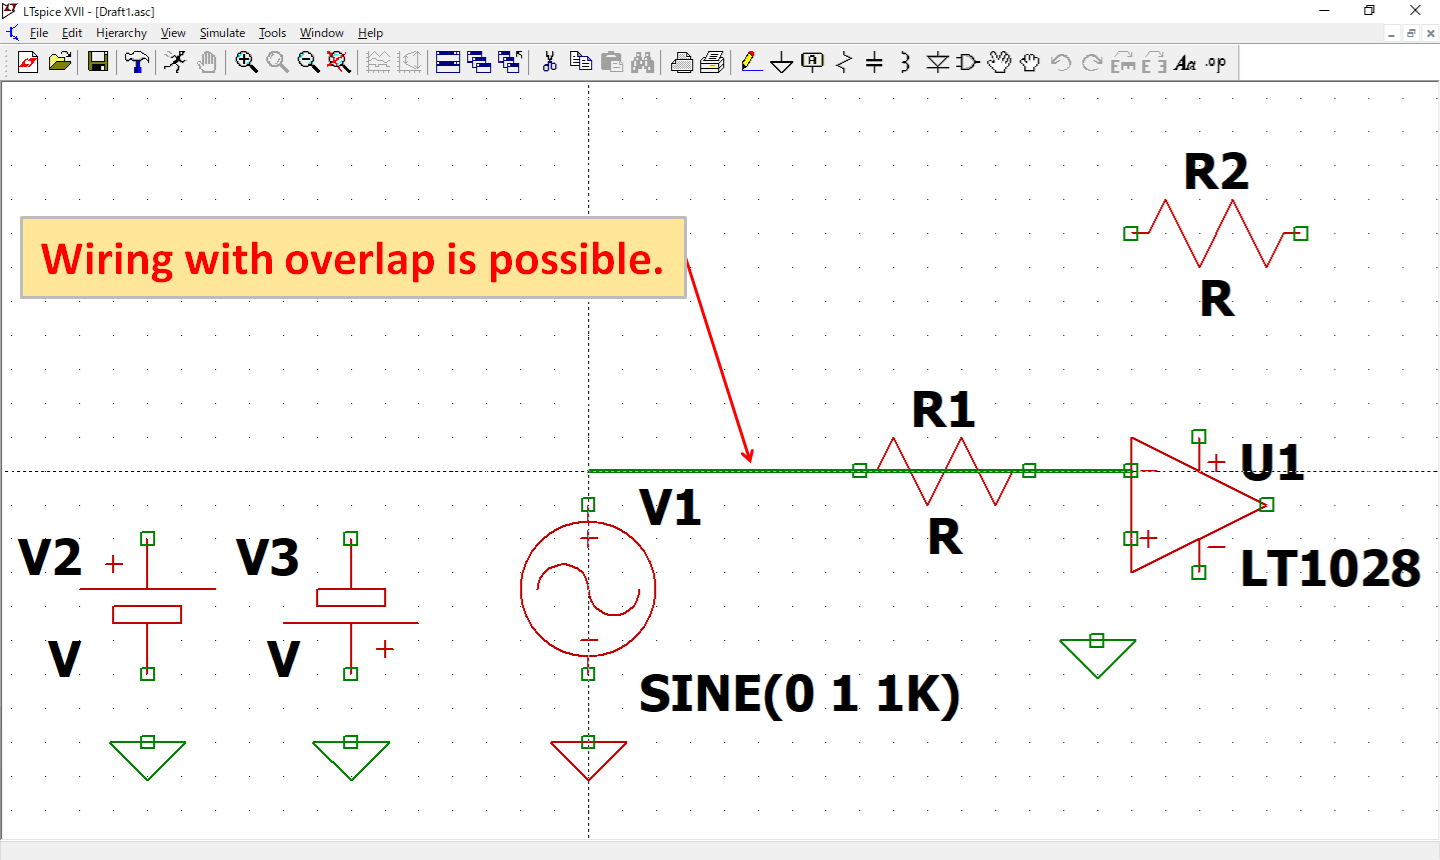Select the move hand tool
1440x860 pixels.
pyautogui.click(x=999, y=62)
